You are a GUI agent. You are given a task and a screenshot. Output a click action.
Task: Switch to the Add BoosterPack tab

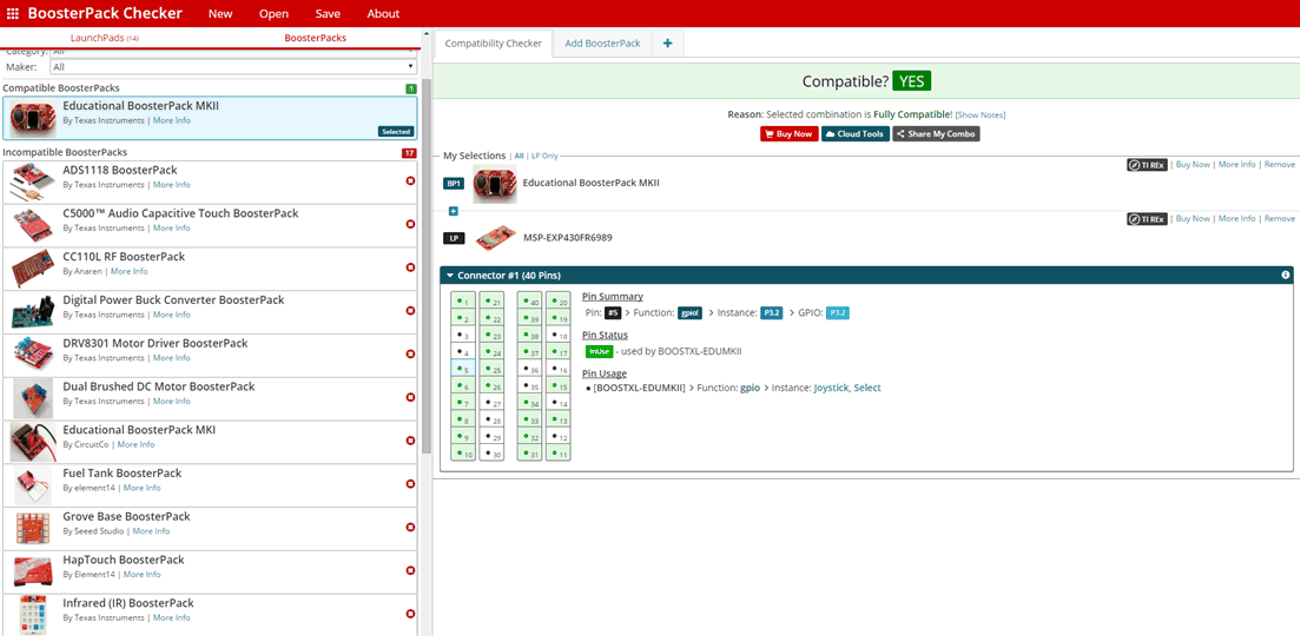pyautogui.click(x=602, y=43)
